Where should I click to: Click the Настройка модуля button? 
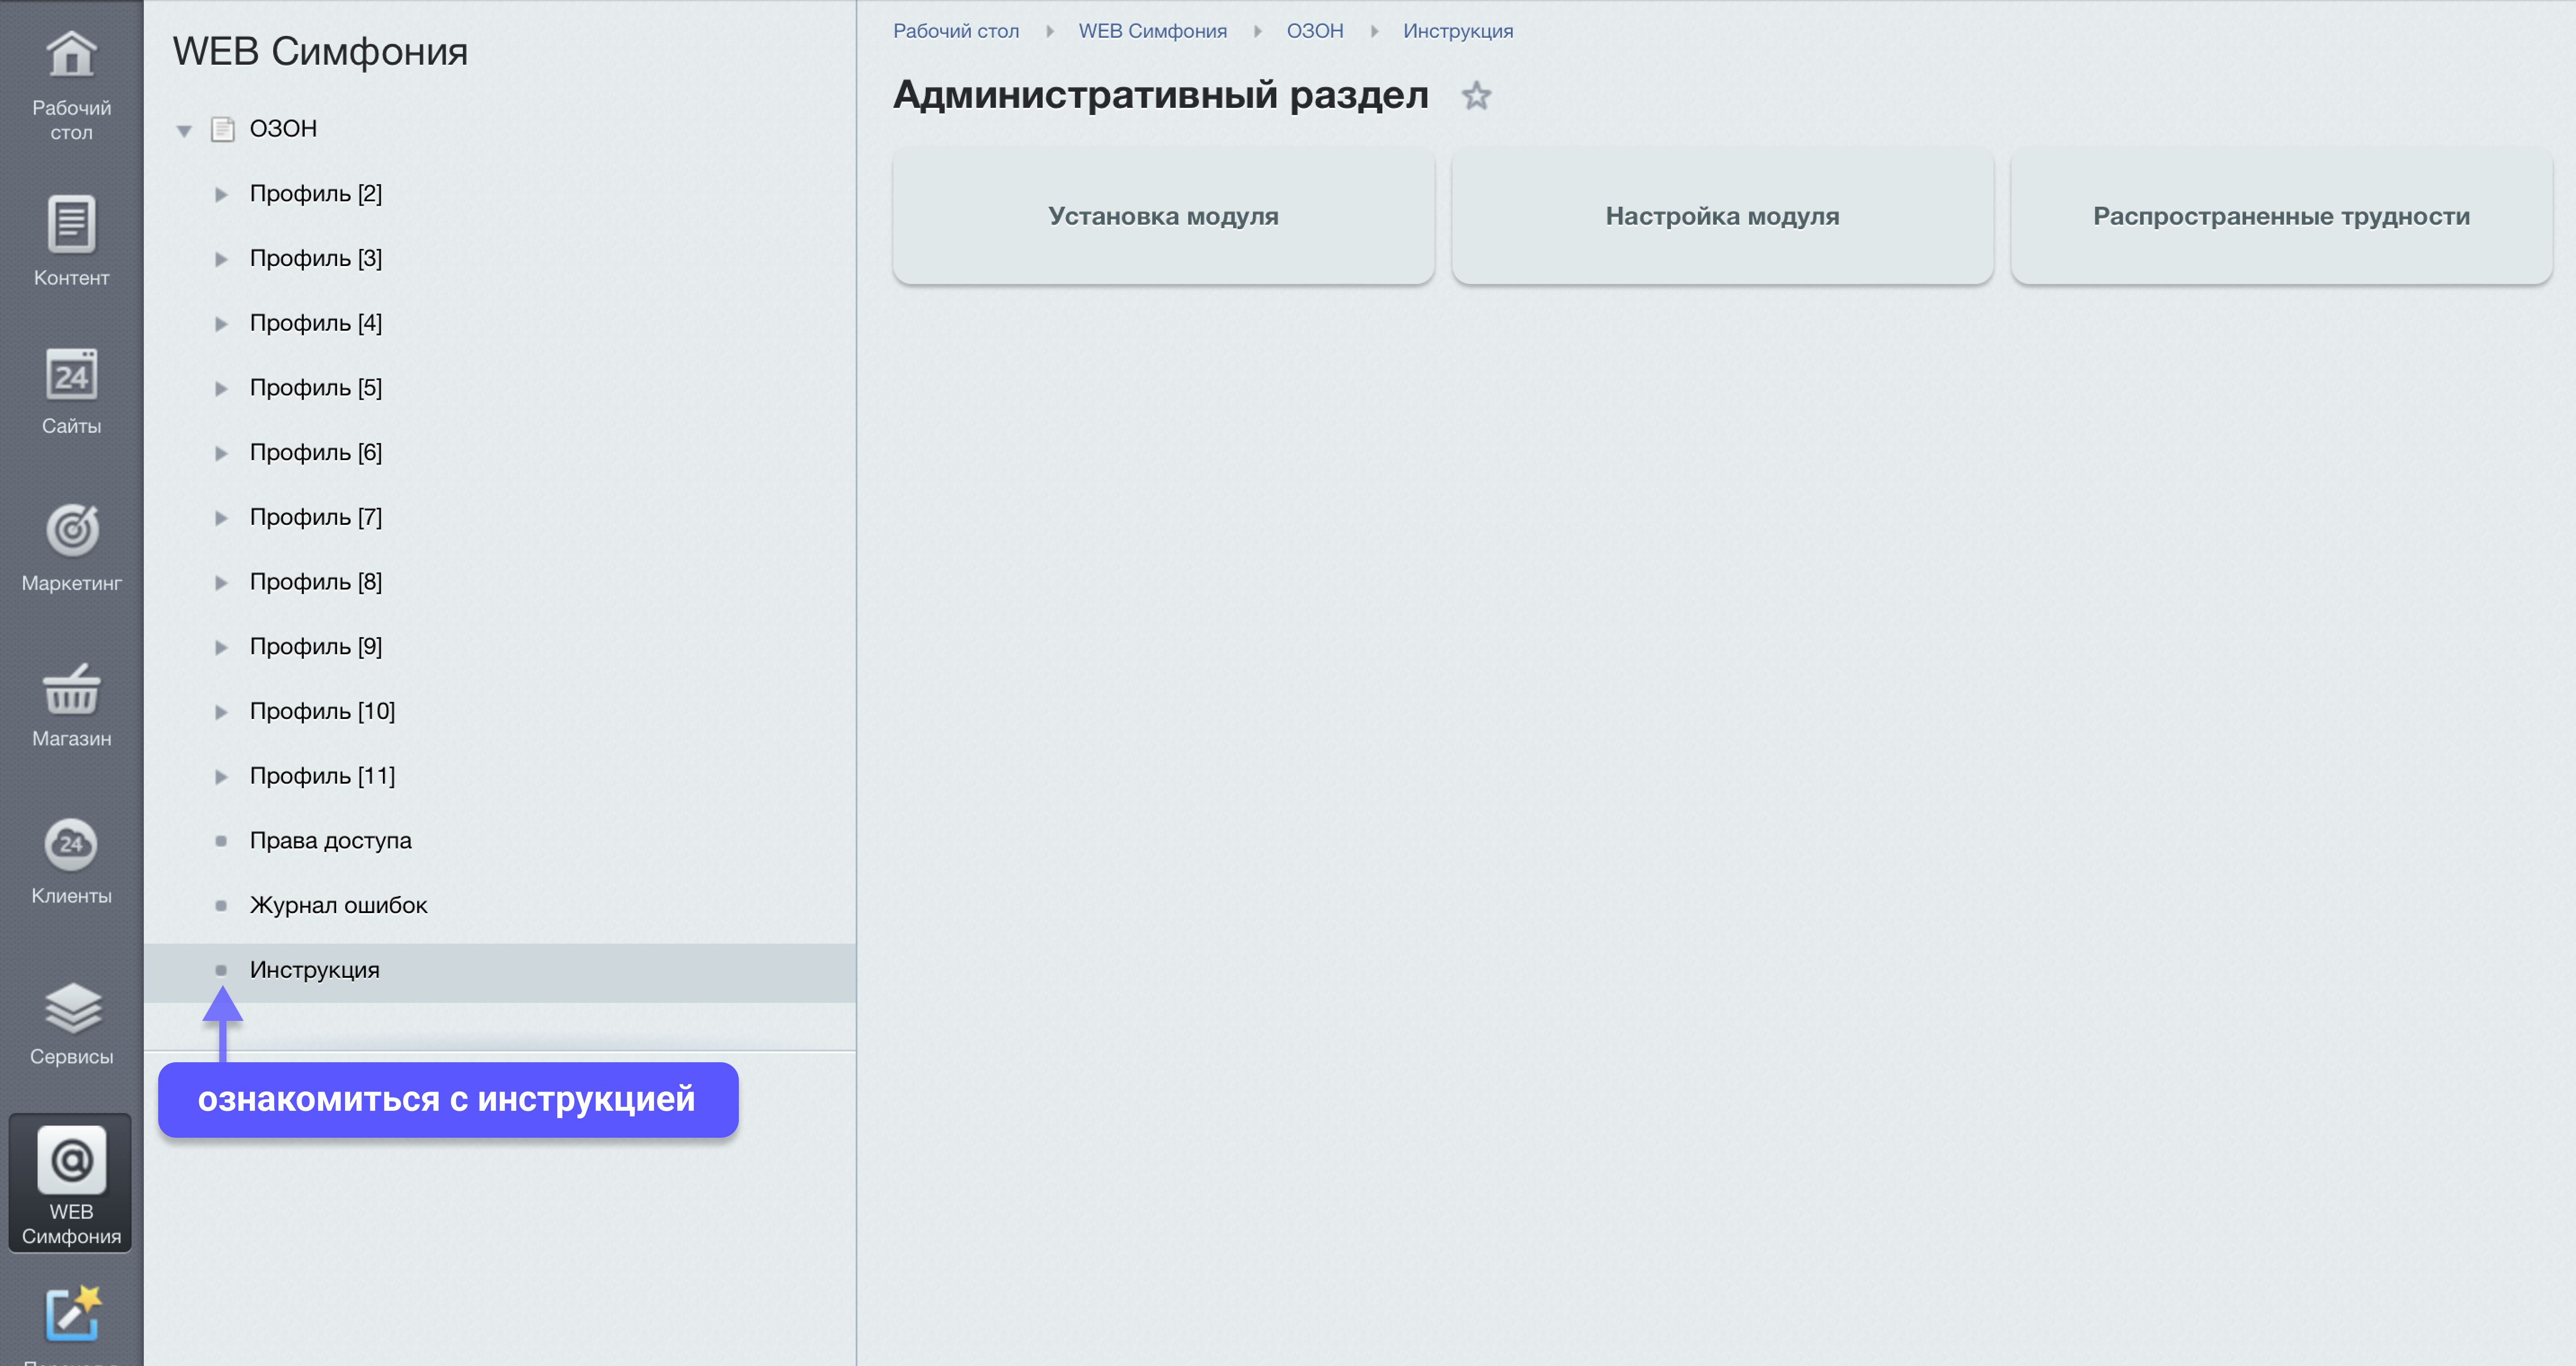(1722, 216)
